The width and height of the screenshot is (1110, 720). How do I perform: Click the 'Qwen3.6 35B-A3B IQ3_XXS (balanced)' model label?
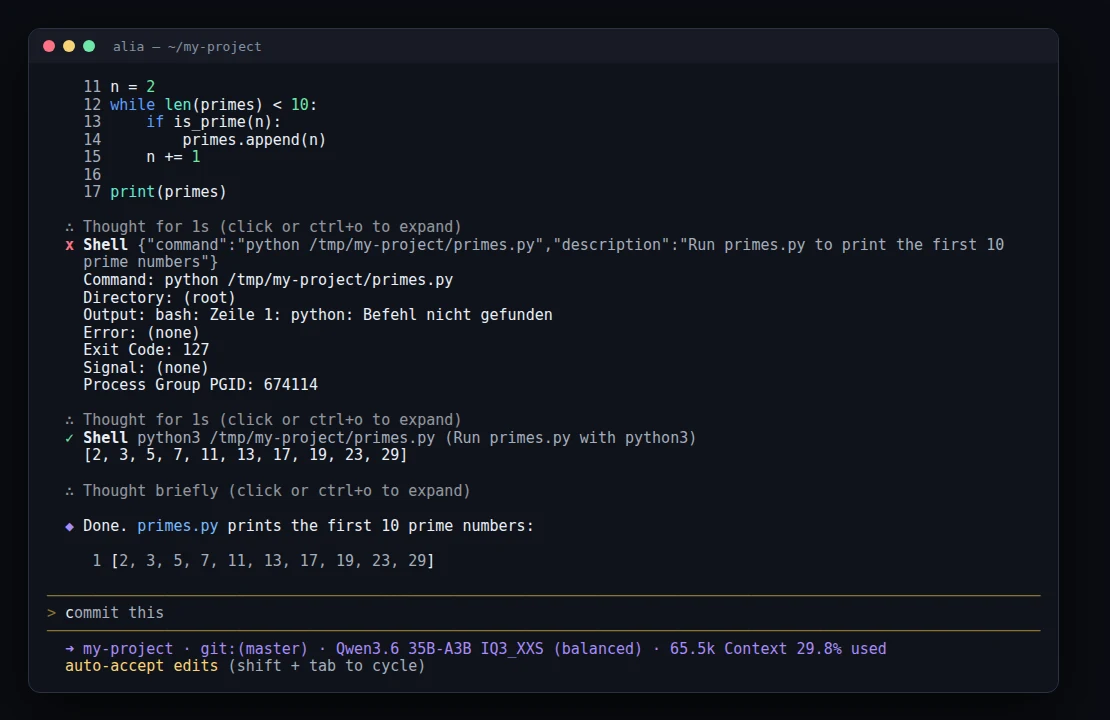click(488, 648)
